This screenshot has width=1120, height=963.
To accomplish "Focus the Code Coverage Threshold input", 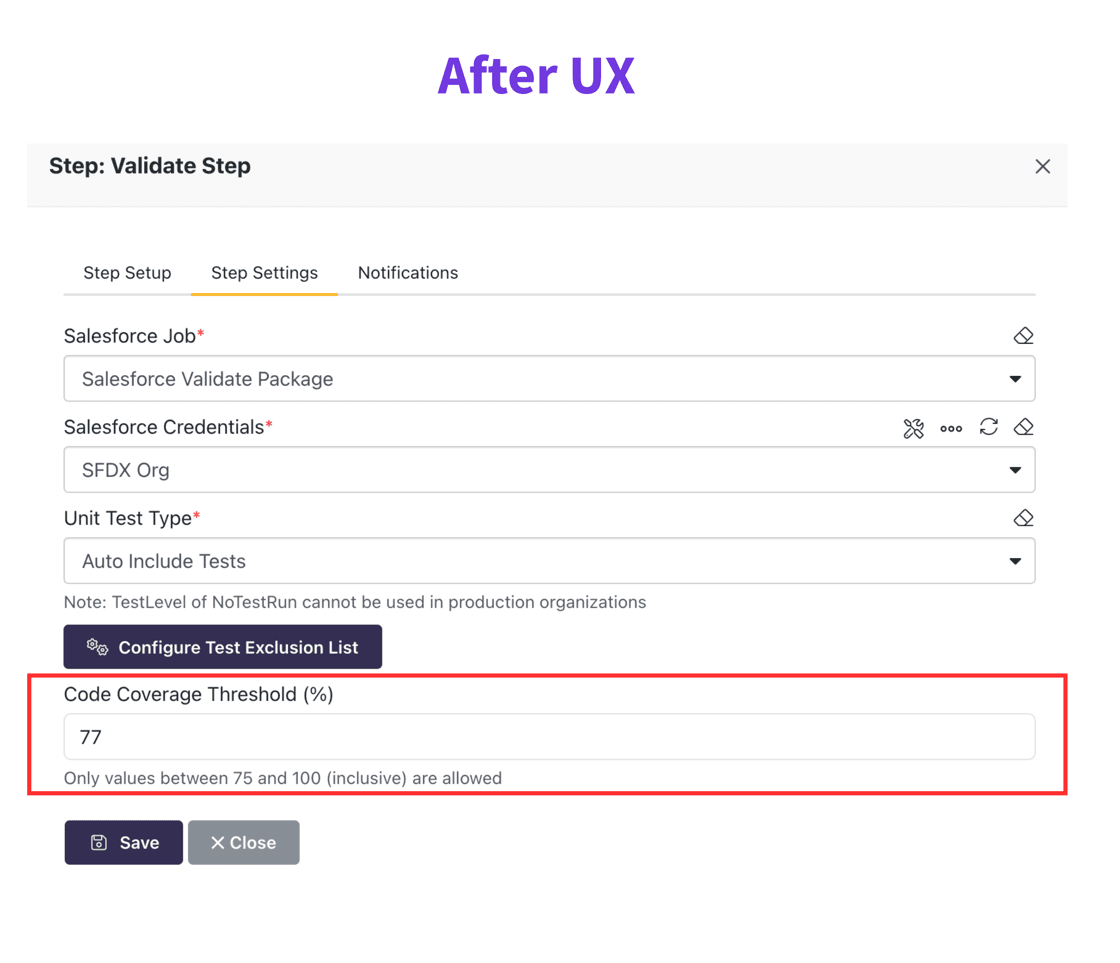I will pyautogui.click(x=549, y=737).
